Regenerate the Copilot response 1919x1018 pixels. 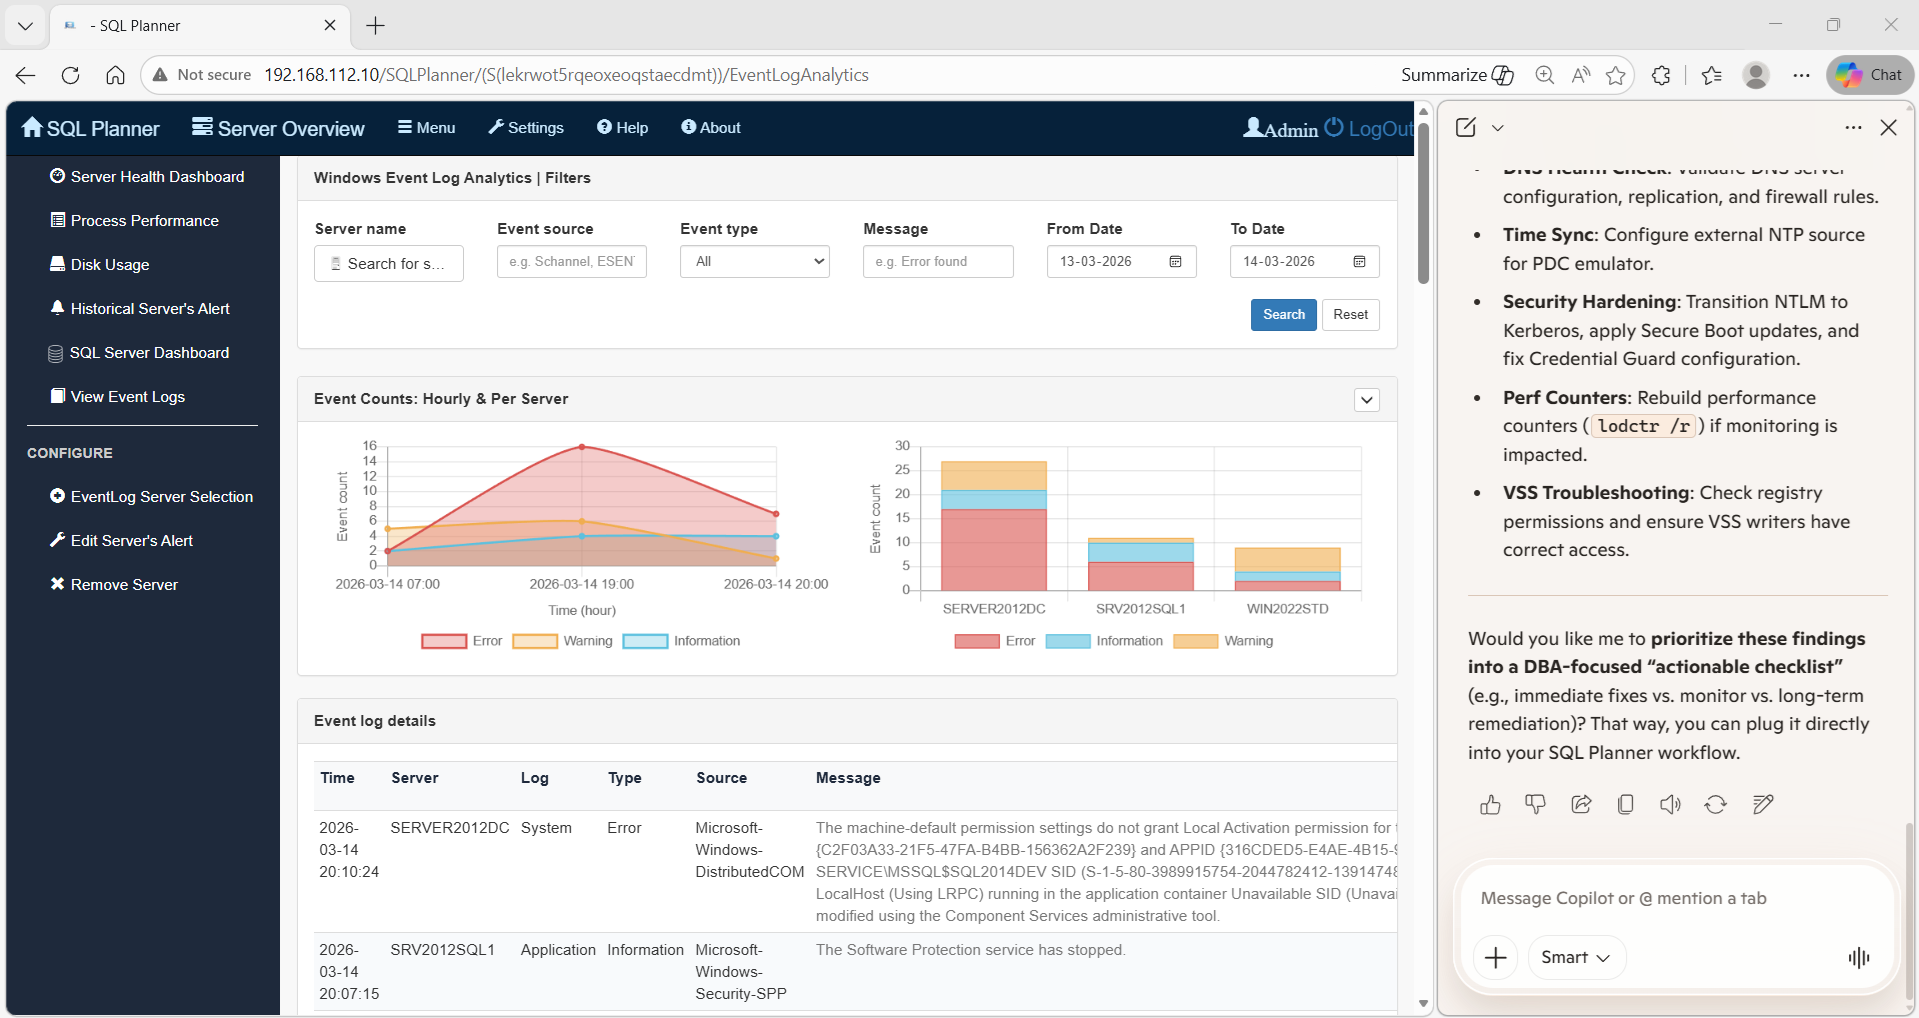tap(1716, 804)
